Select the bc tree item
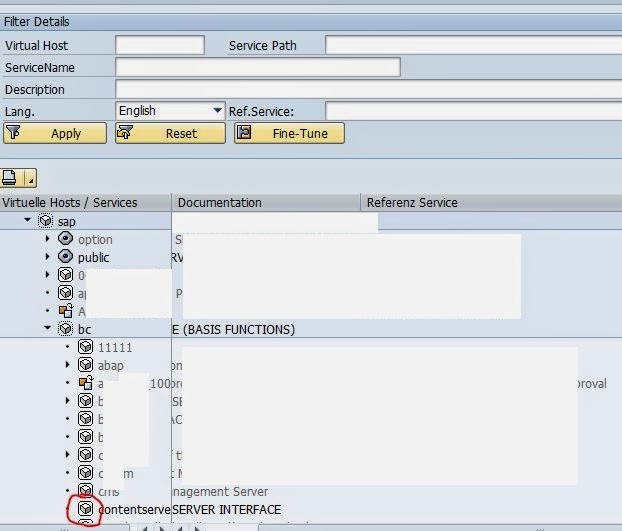622x531 pixels. (x=84, y=329)
